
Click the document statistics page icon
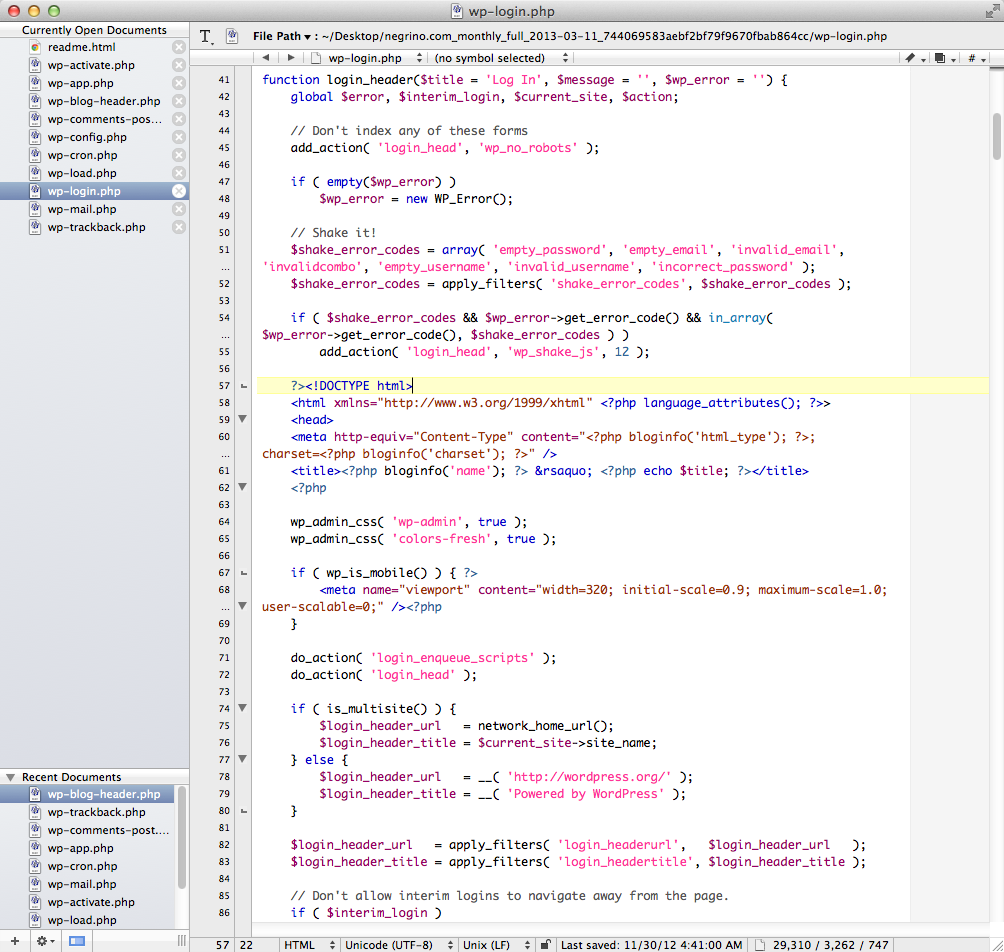click(760, 944)
